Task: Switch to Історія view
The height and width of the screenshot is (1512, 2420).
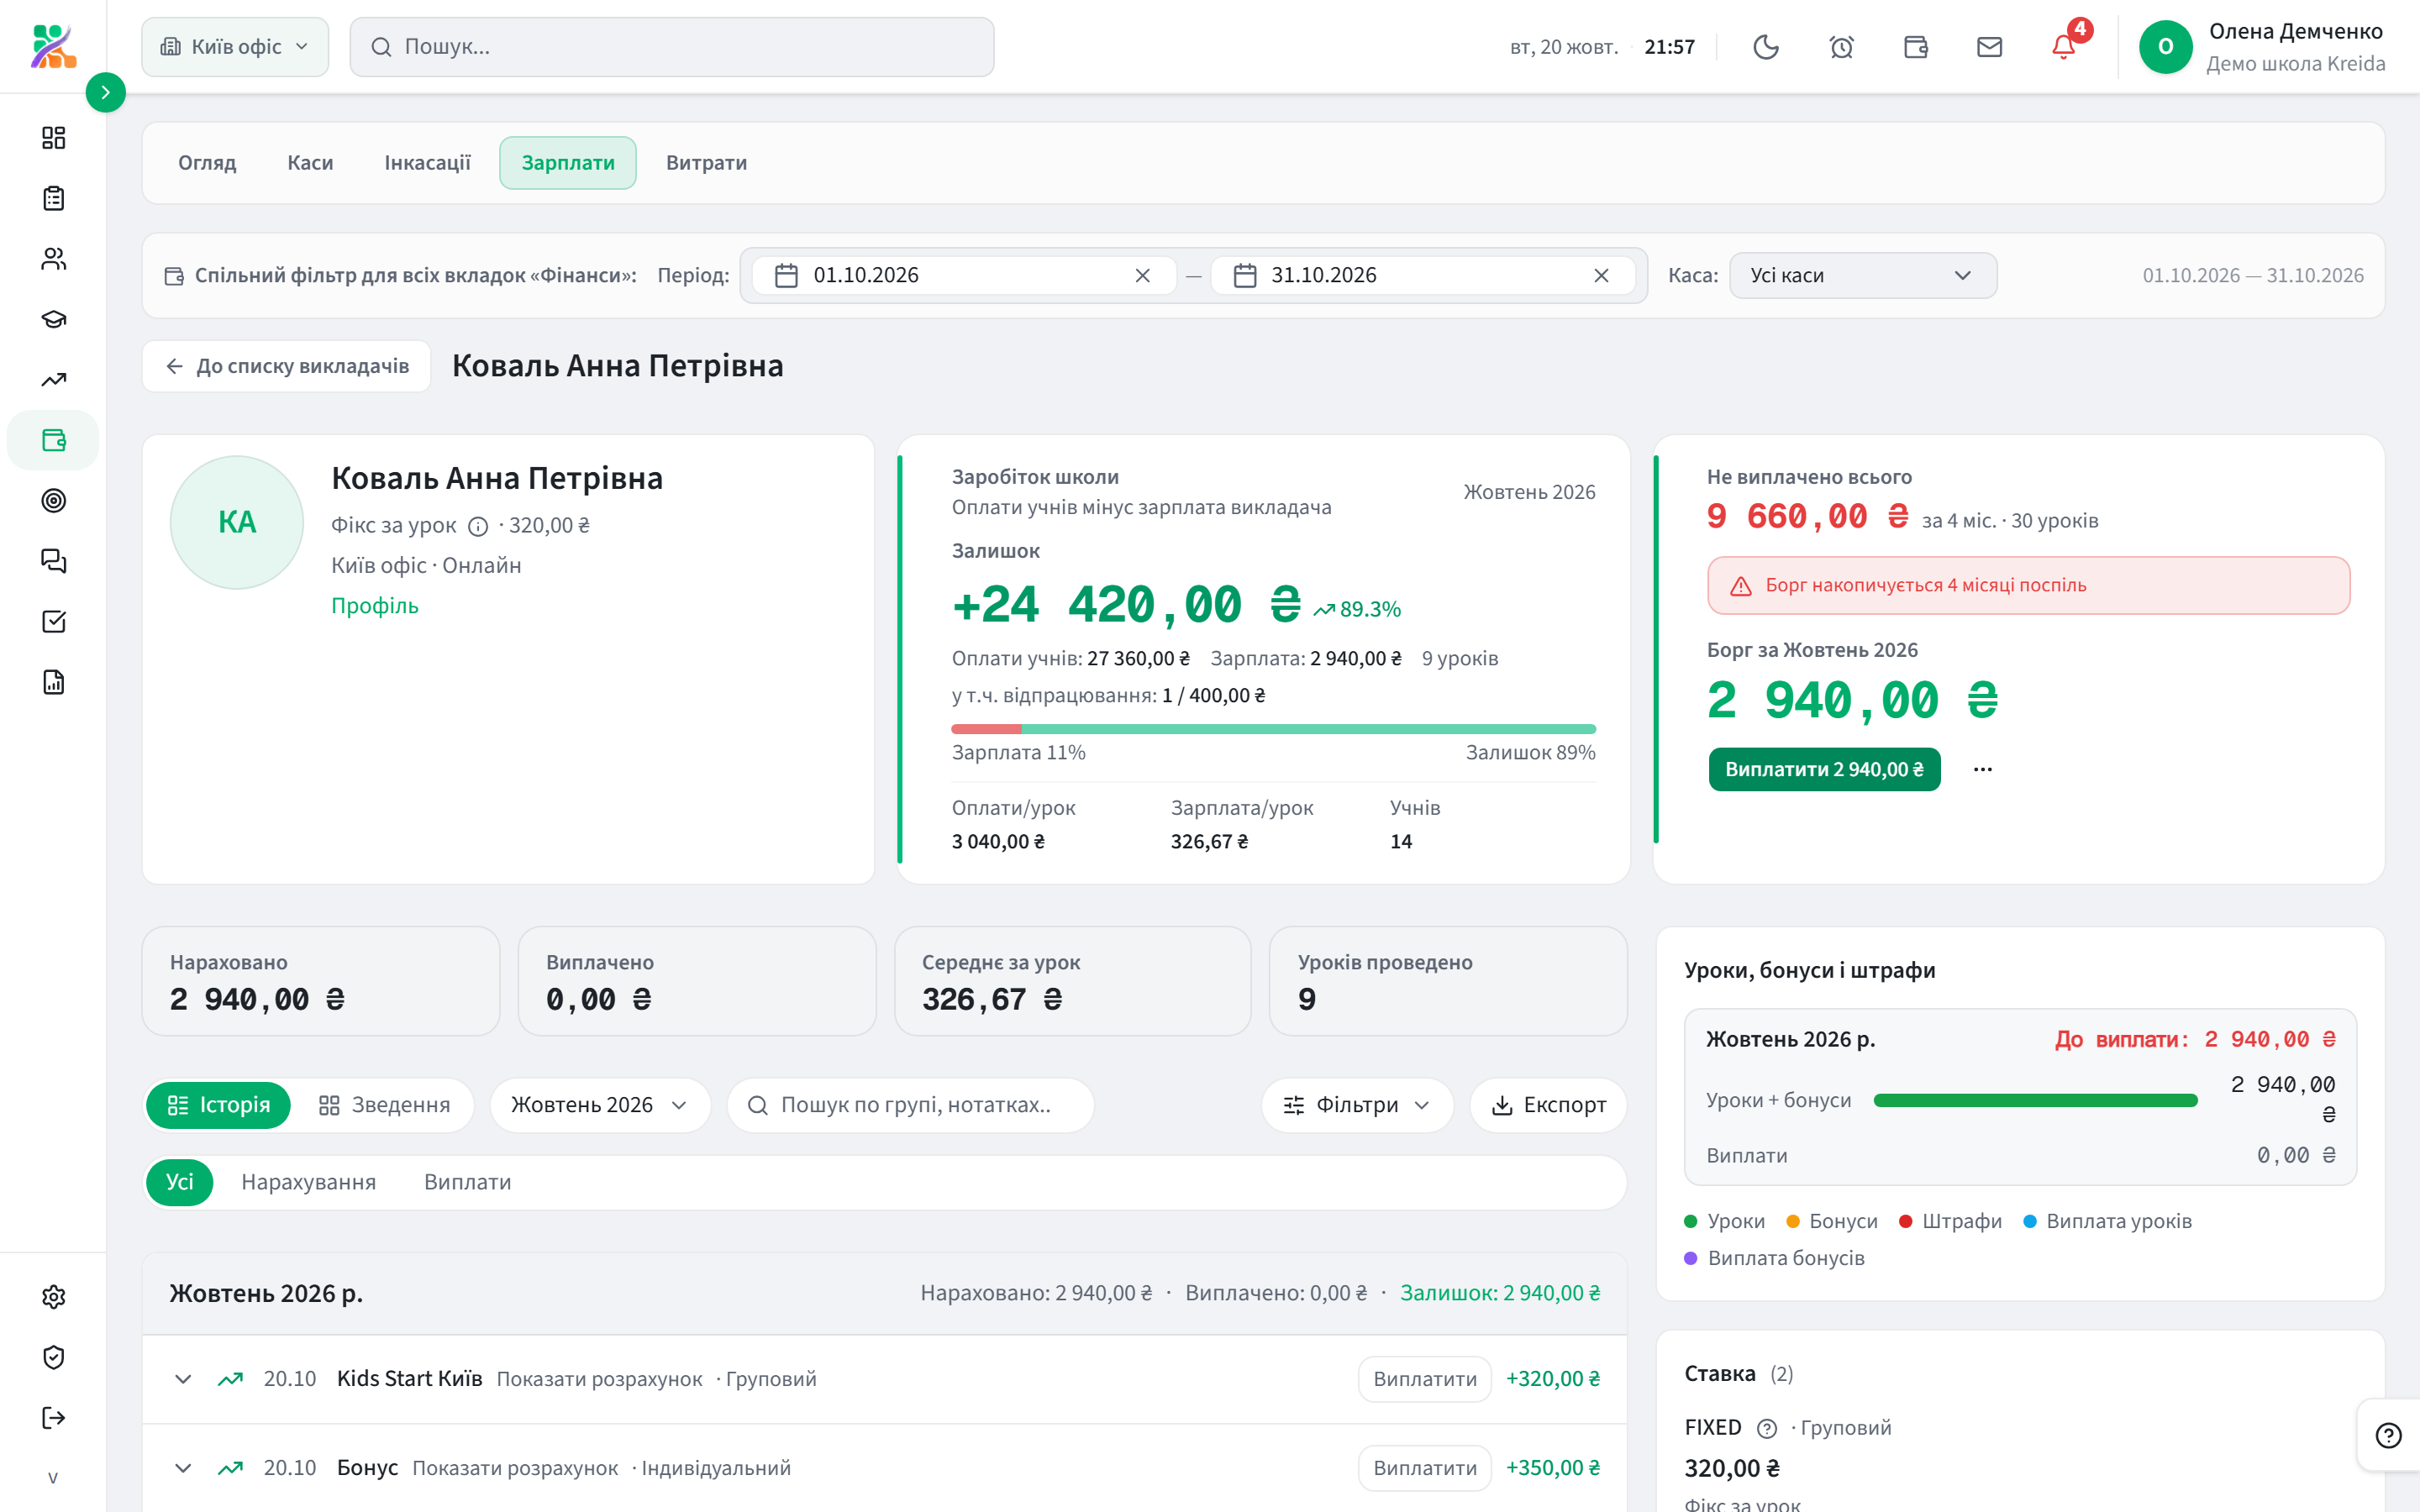Action: 219,1105
